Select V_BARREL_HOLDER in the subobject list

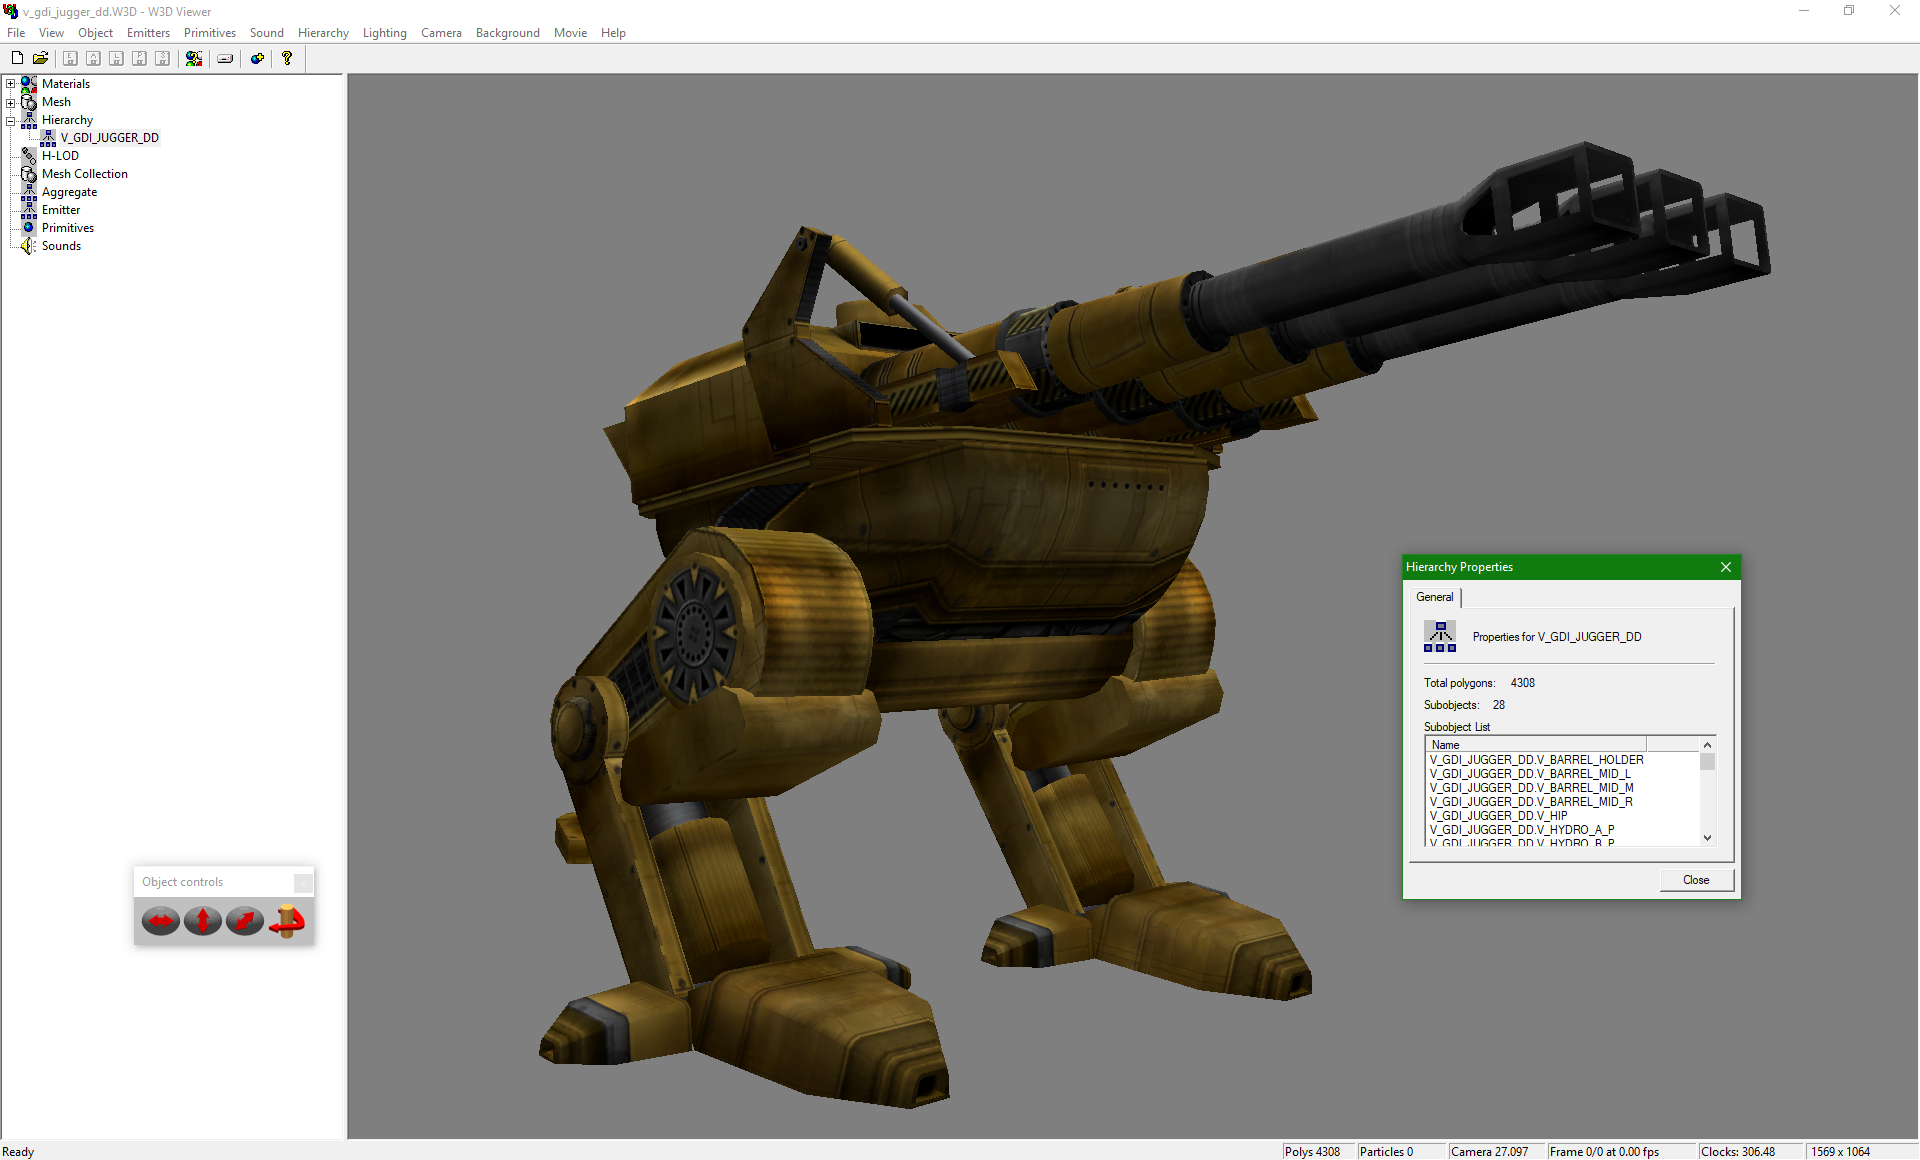point(1537,760)
